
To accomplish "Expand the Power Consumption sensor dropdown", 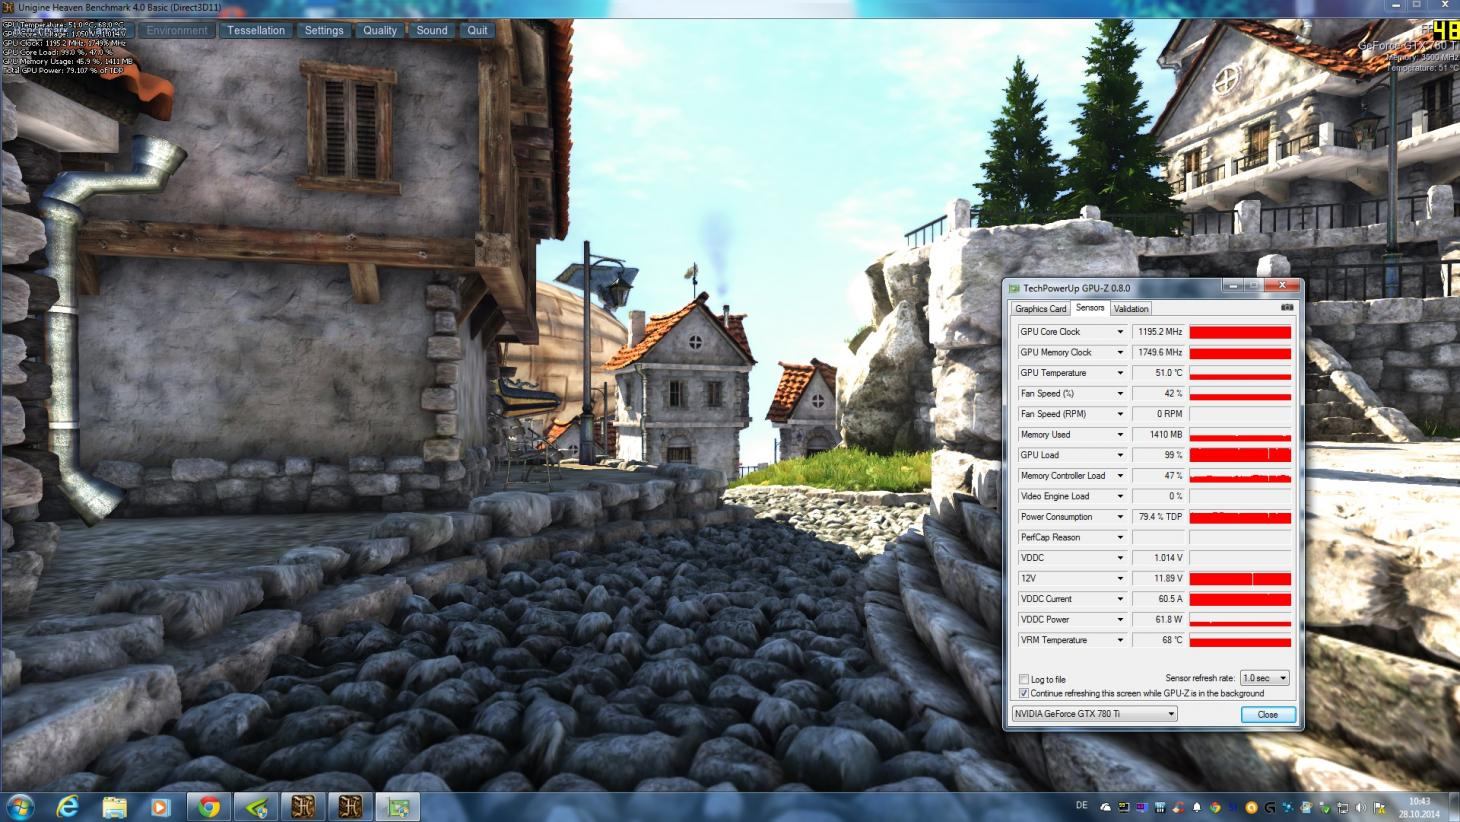I will (x=1120, y=517).
